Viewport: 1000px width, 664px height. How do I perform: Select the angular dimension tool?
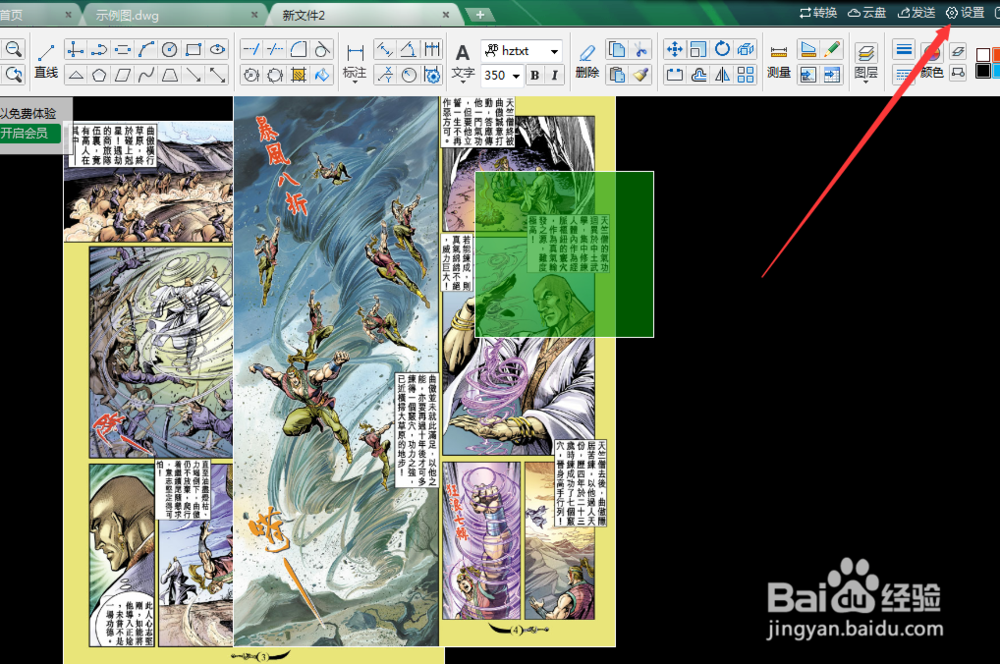(x=408, y=50)
